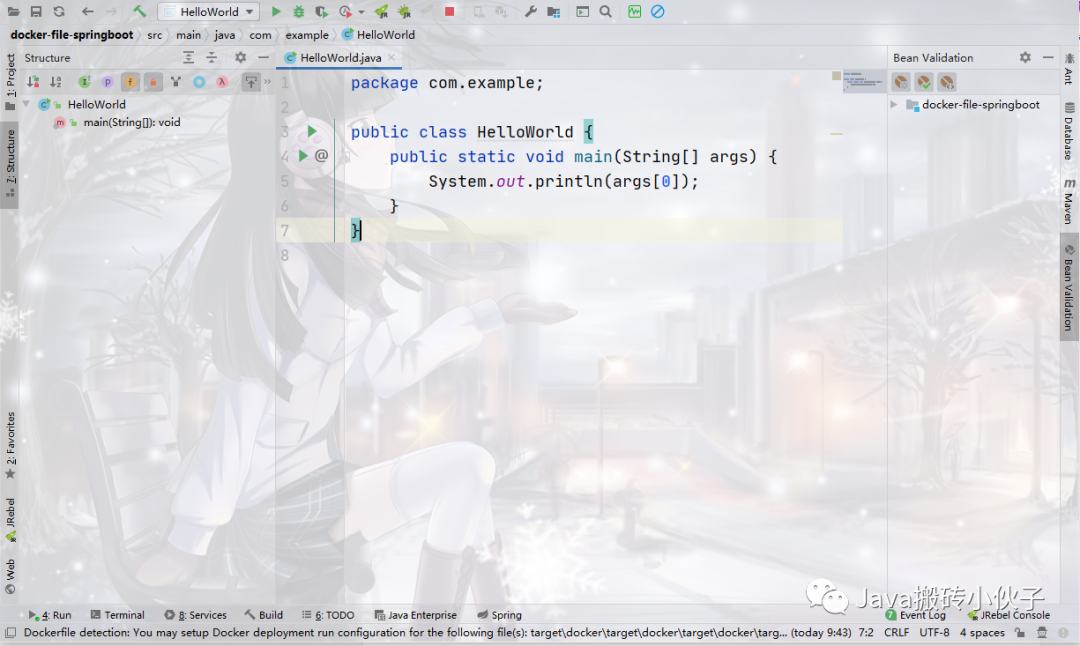Toggle Show Anonymous Classes blue circle icon
This screenshot has height=646, width=1080.
(199, 82)
